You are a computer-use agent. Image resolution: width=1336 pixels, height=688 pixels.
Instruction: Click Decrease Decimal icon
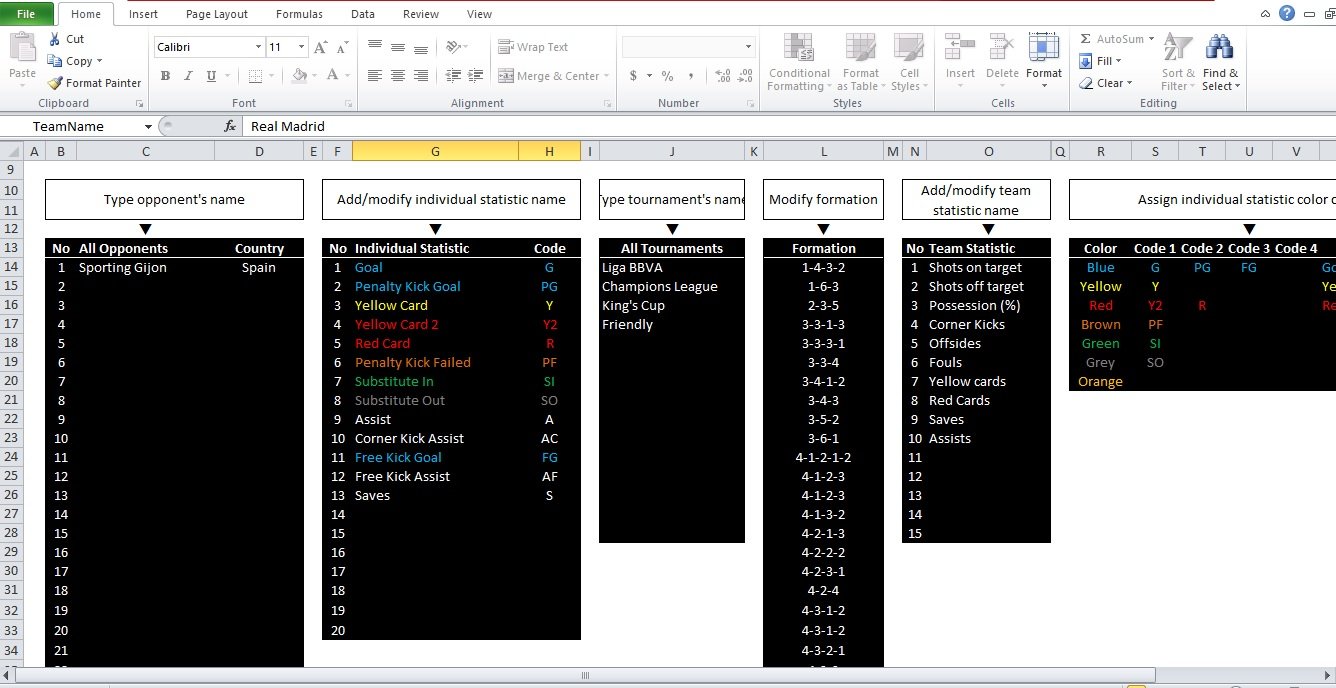(745, 76)
